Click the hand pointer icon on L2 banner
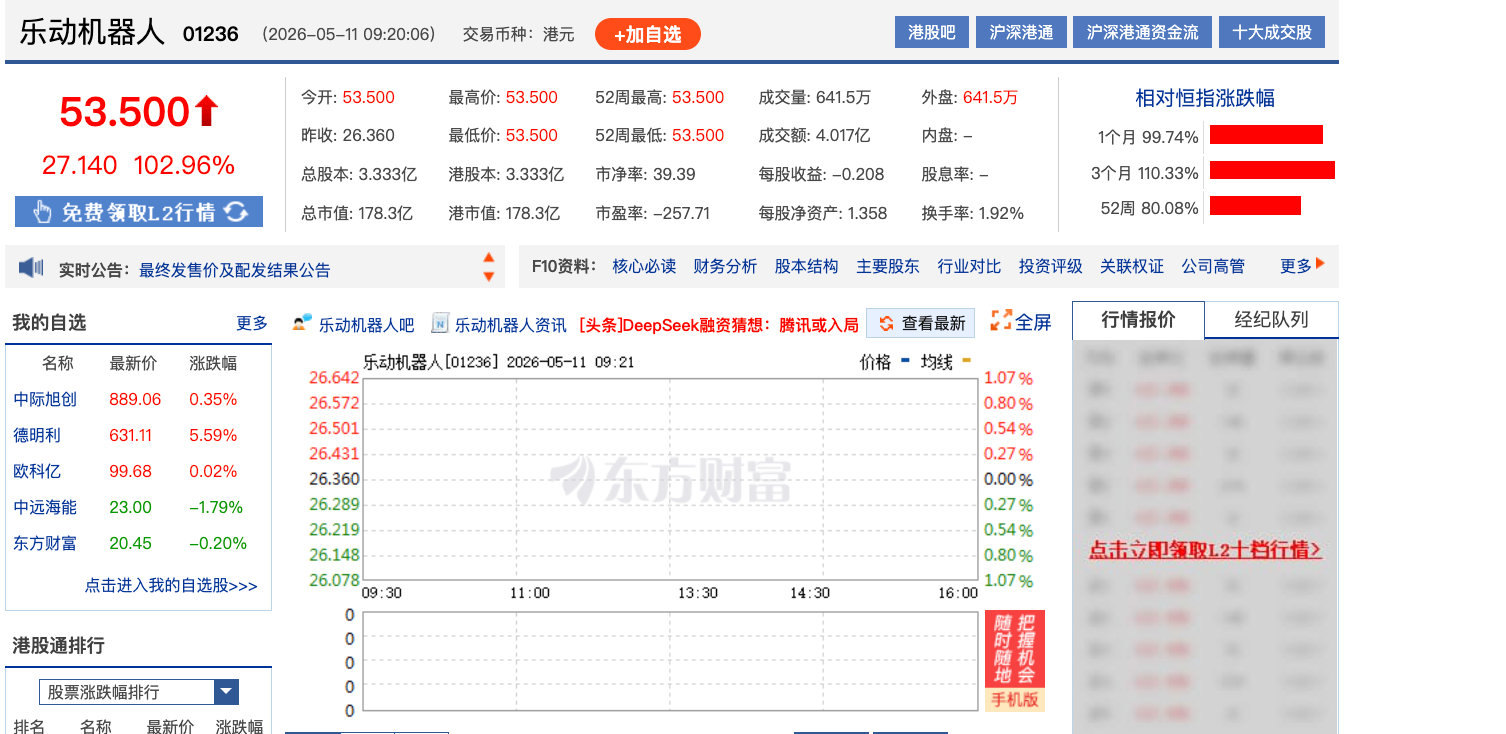Image resolution: width=1506 pixels, height=734 pixels. tap(42, 212)
